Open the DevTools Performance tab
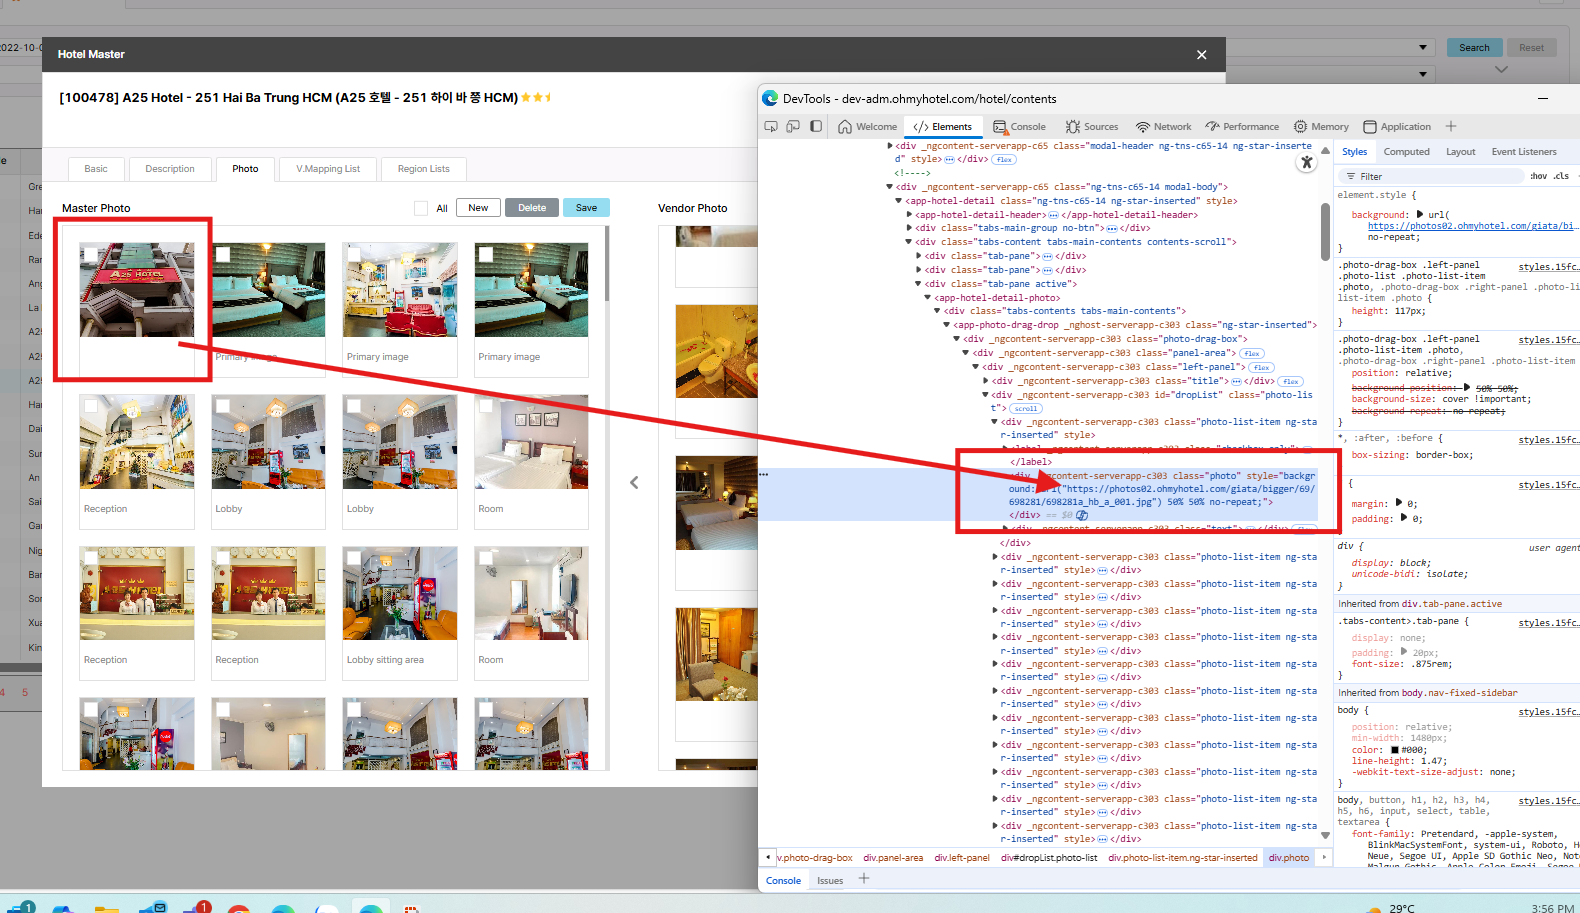 tap(1242, 127)
